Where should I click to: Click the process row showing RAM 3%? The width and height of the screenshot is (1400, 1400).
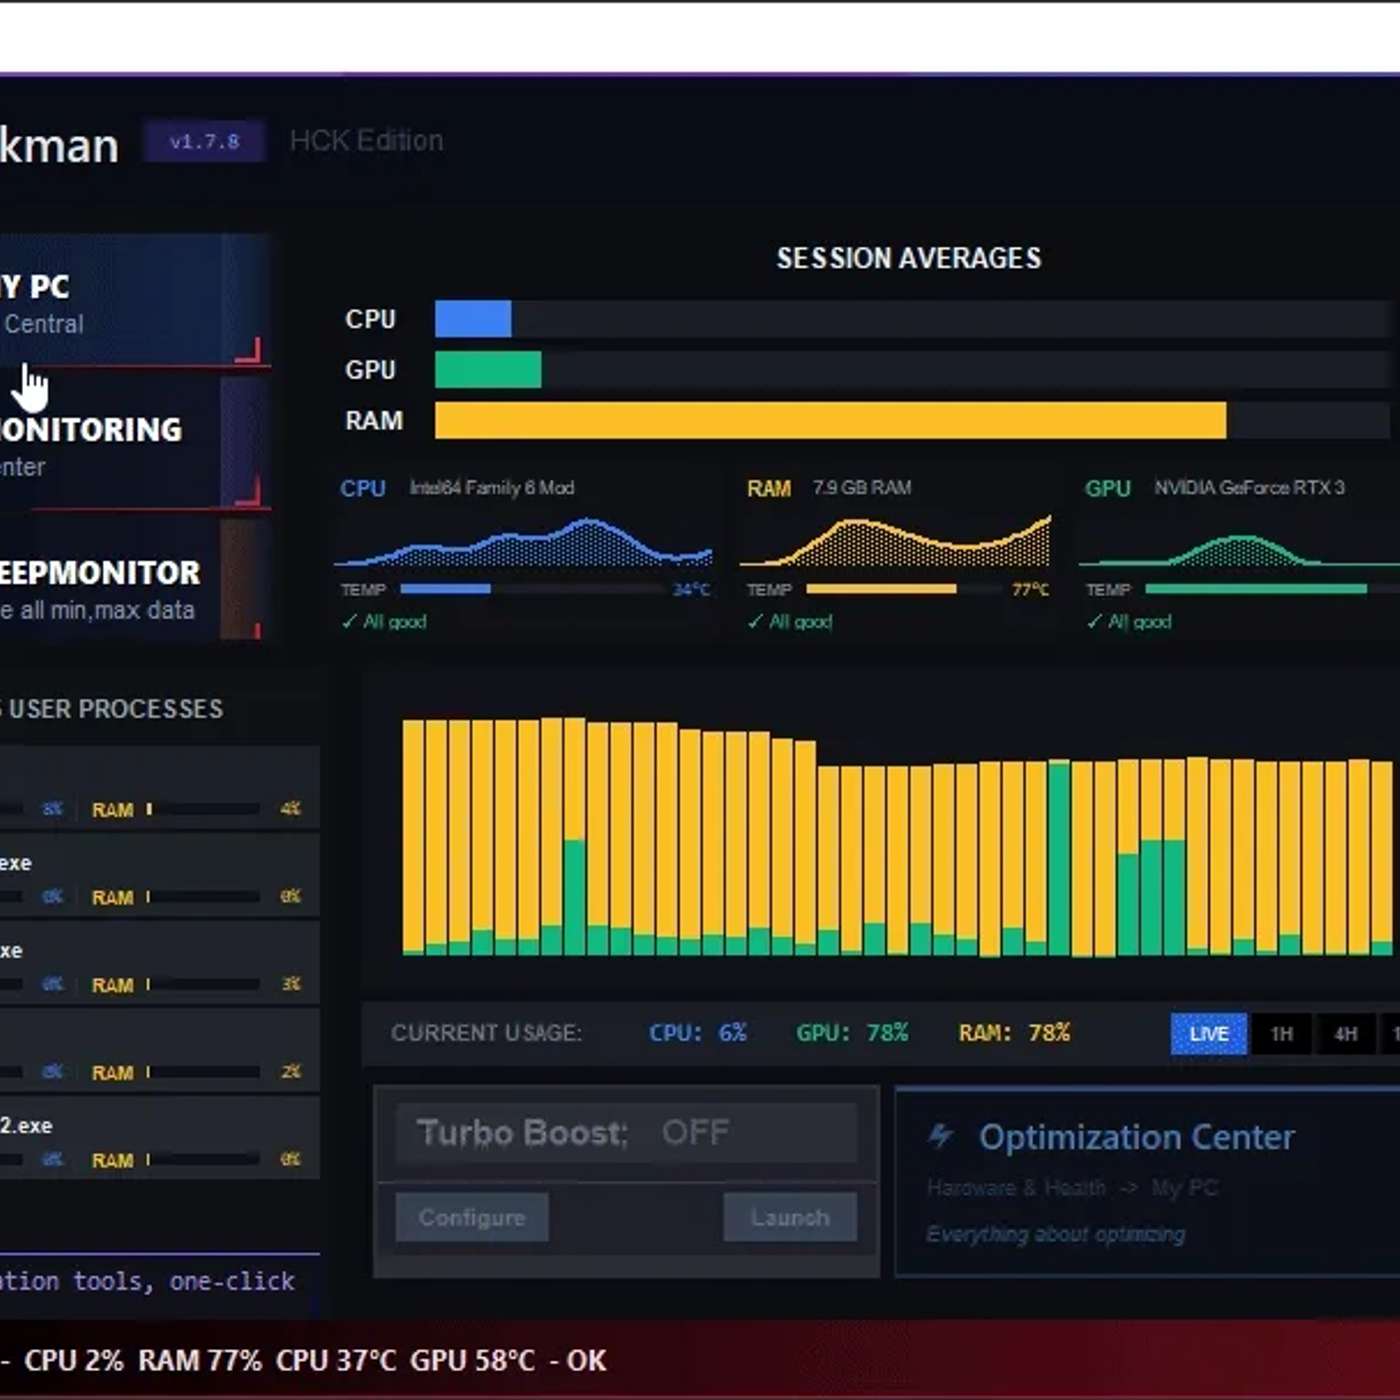159,962
